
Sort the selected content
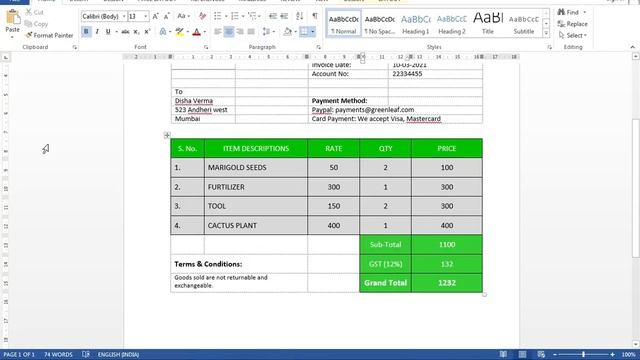click(x=300, y=16)
